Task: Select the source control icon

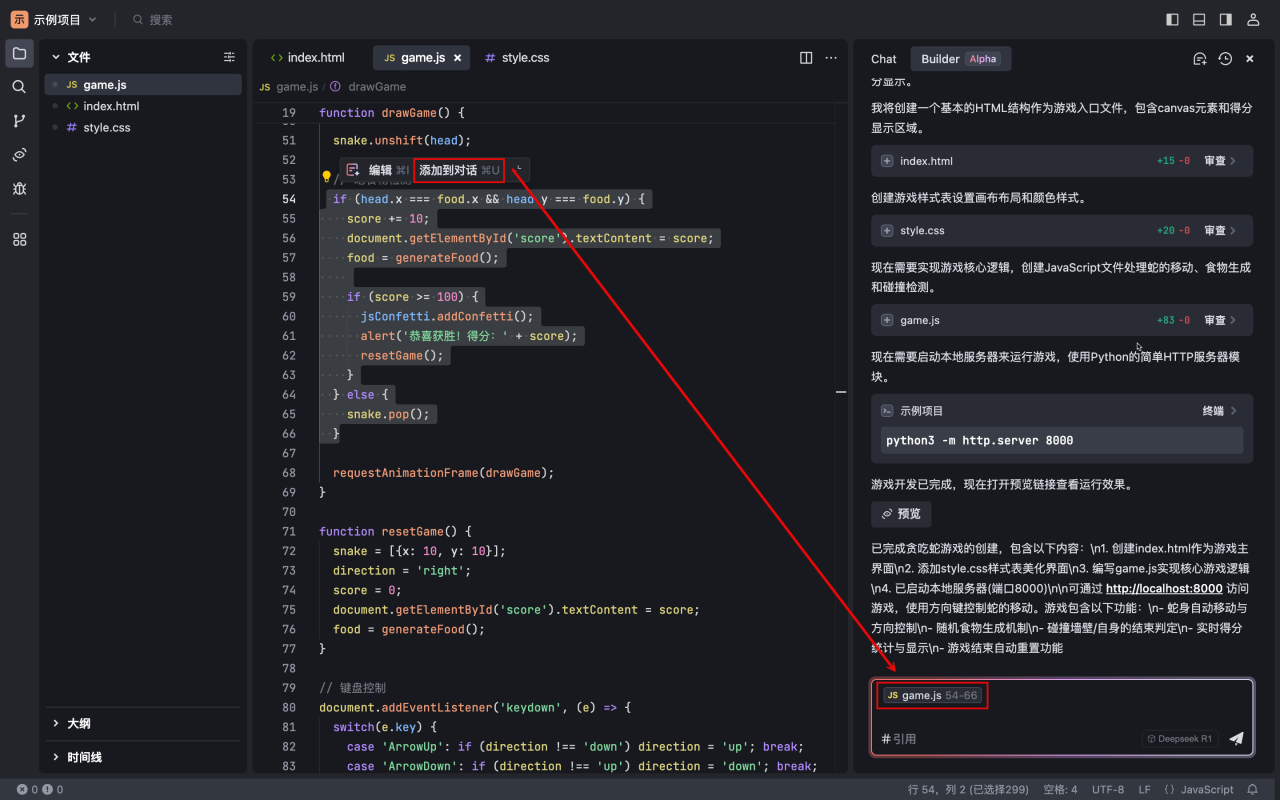Action: (19, 120)
